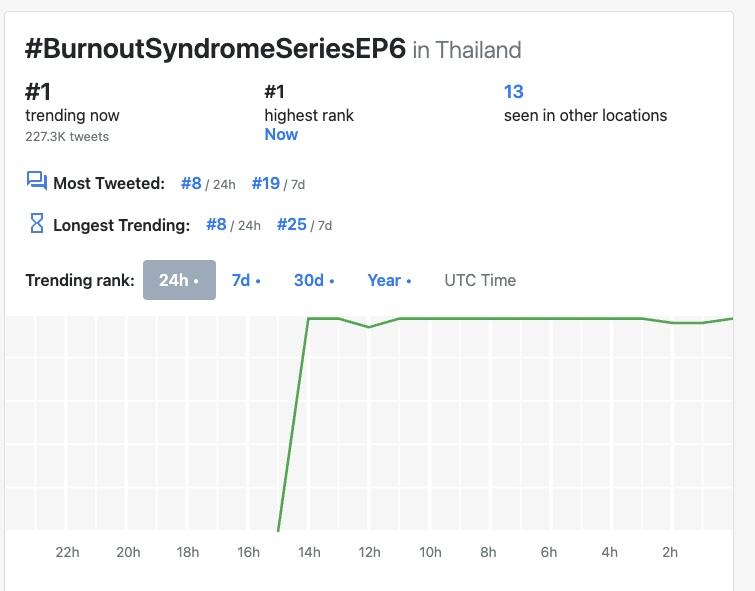Click the highest rank 'Now' link

[x=281, y=135]
